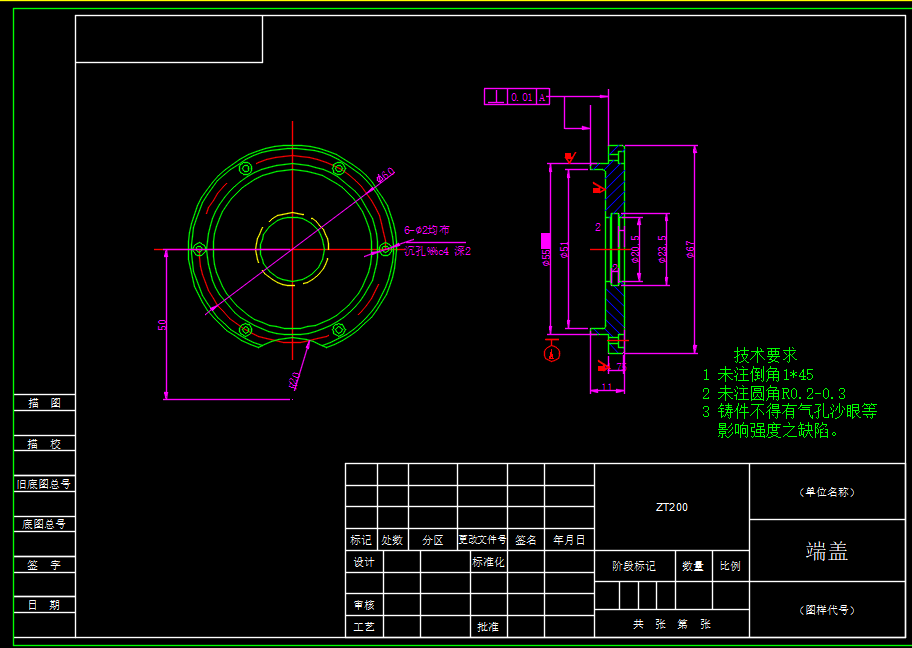This screenshot has height=648, width=912.
Task: Select the magenta filled square near φ55
Action: [545, 240]
